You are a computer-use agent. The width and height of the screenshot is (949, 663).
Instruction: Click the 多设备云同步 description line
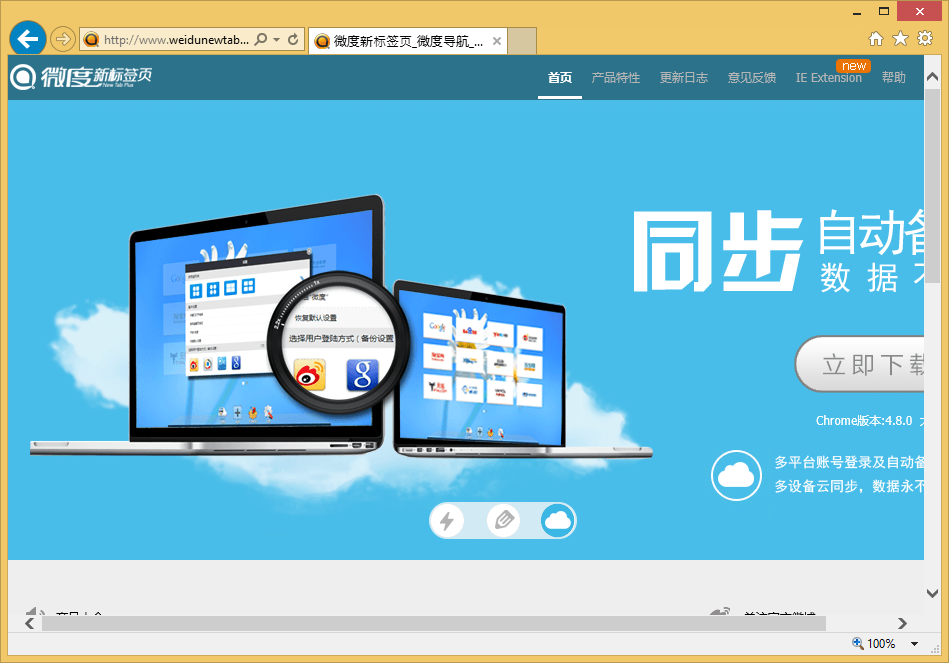(849, 486)
